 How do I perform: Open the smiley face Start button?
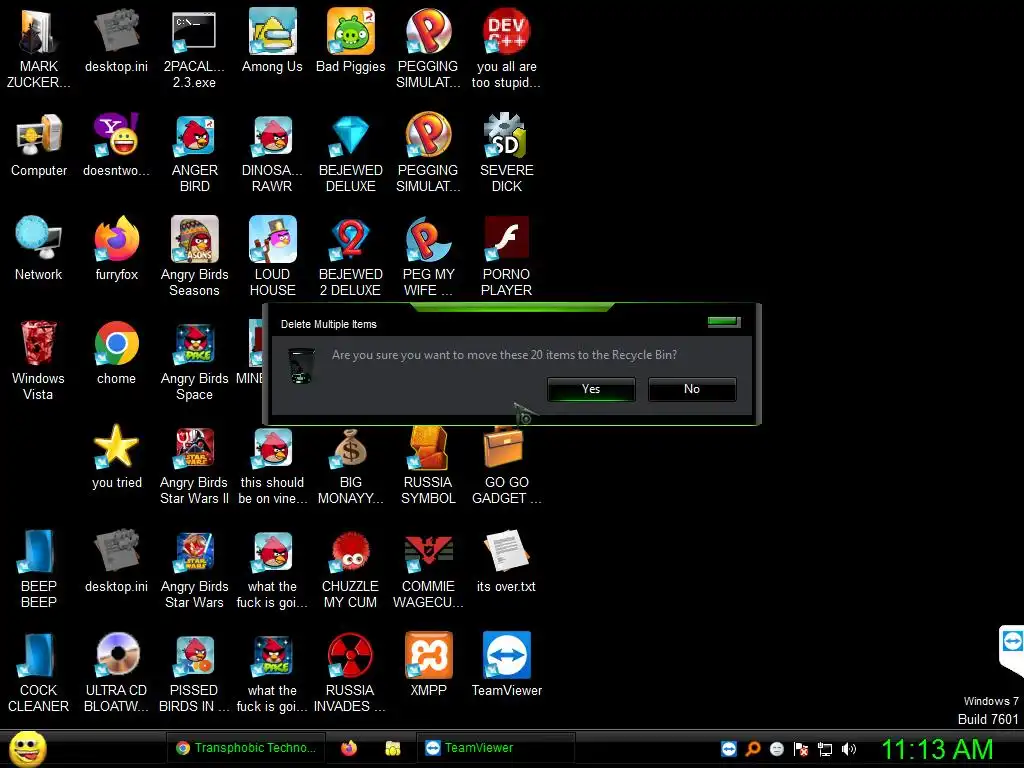pos(27,748)
